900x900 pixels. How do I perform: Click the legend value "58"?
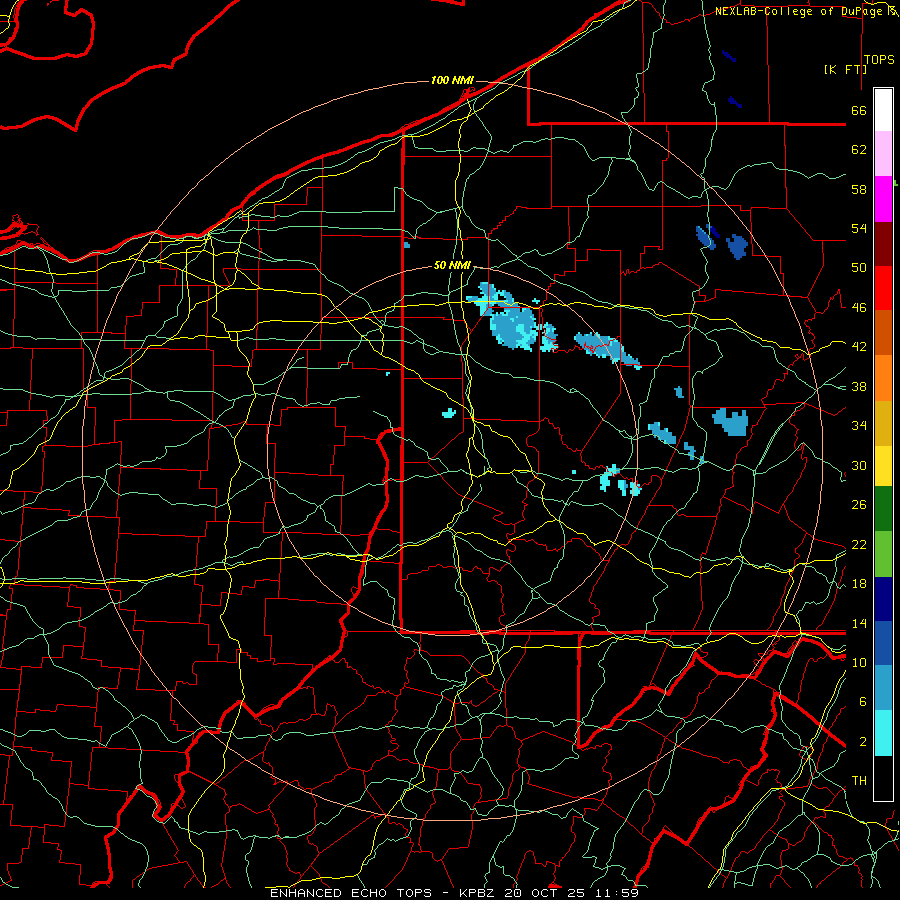pos(859,189)
